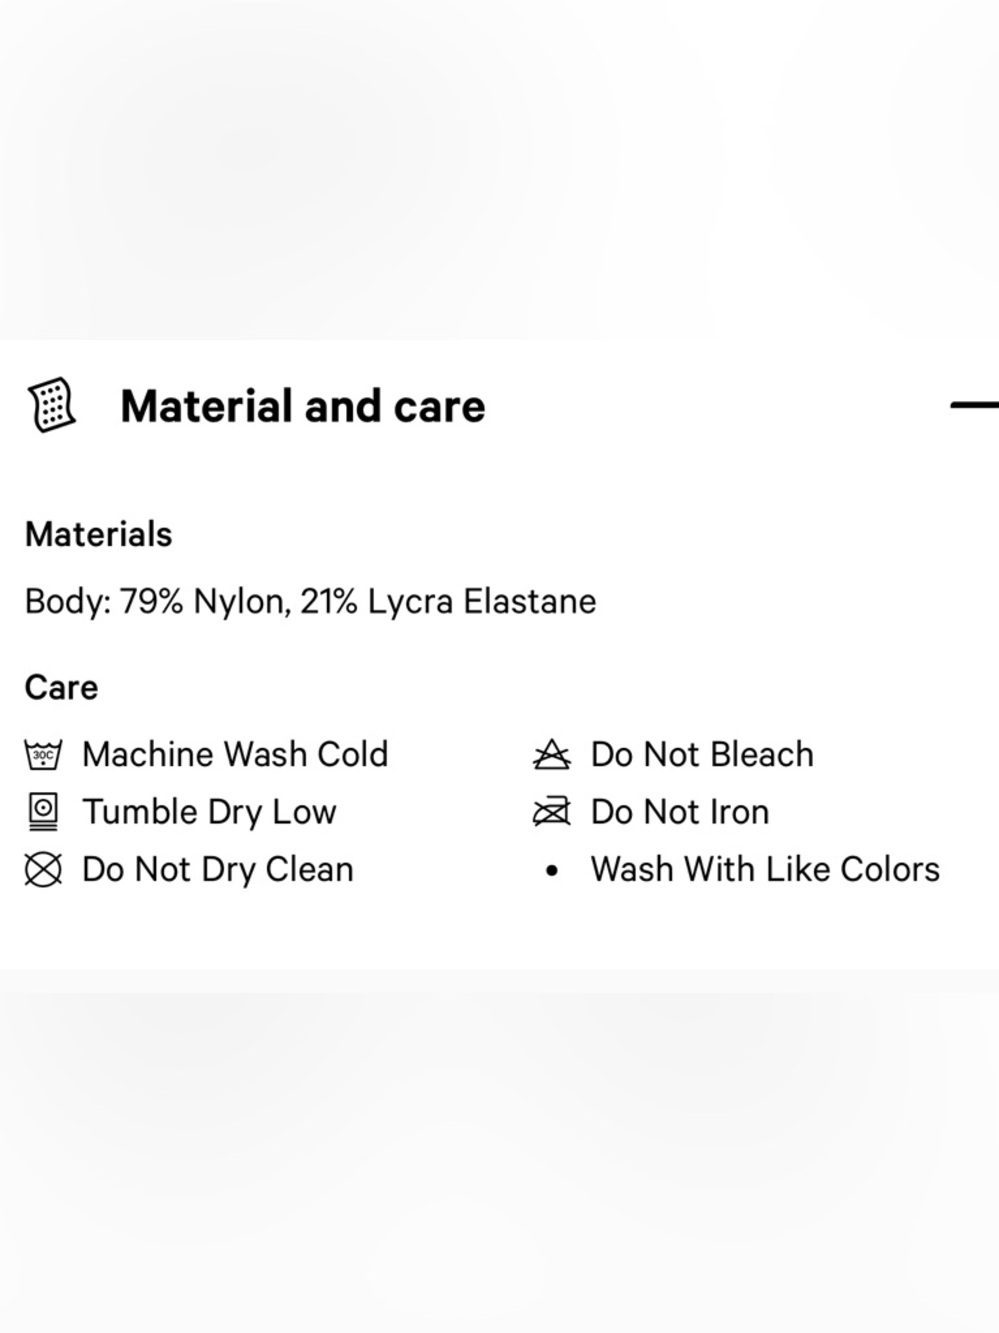The width and height of the screenshot is (999, 1333).
Task: Select the Do Not Bleach text
Action: point(702,754)
